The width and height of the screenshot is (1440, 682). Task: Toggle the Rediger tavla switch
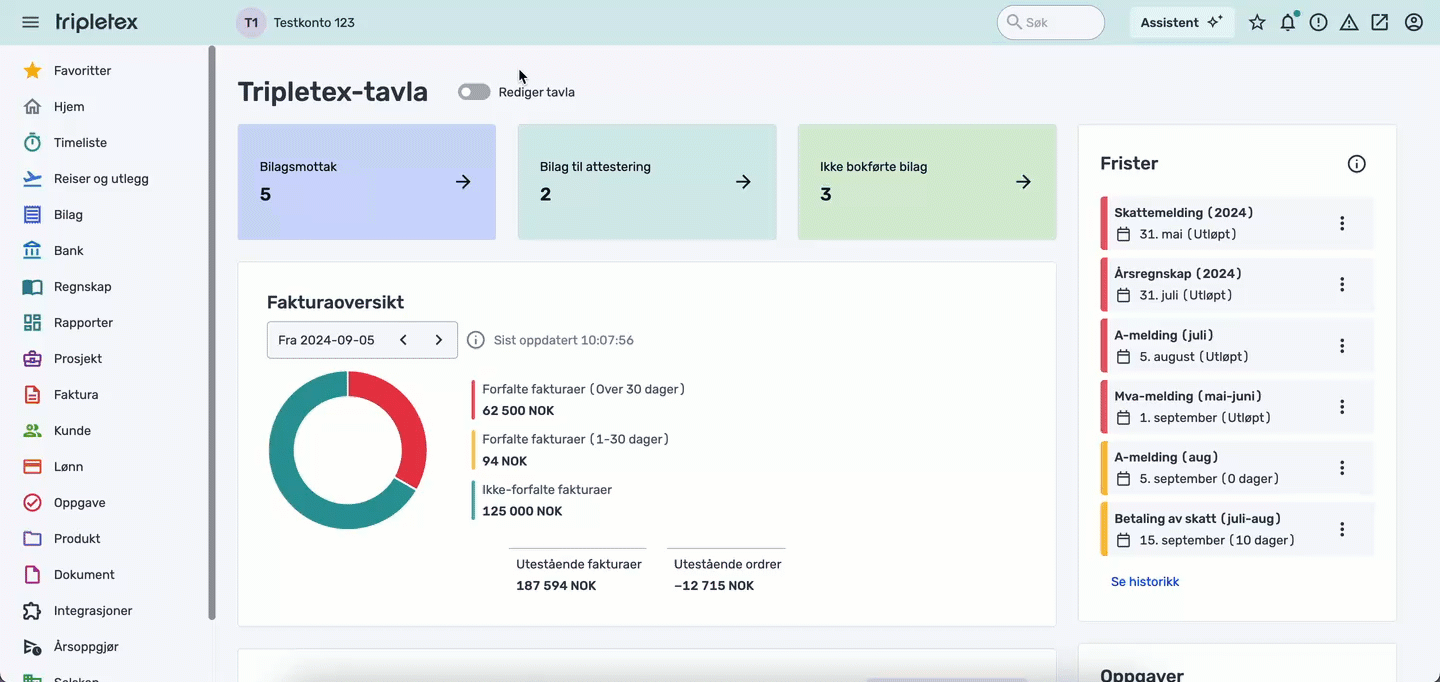pyautogui.click(x=474, y=92)
